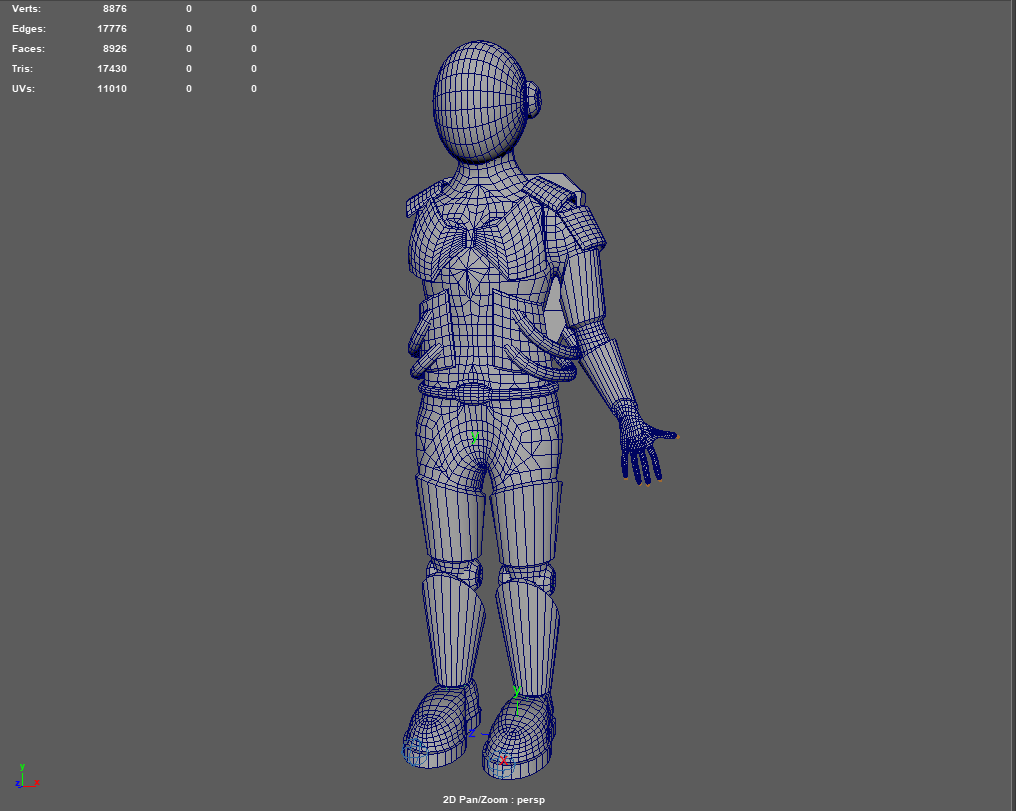The width and height of the screenshot is (1016, 811).
Task: Select the earpiece on the helmet side
Action: (536, 101)
